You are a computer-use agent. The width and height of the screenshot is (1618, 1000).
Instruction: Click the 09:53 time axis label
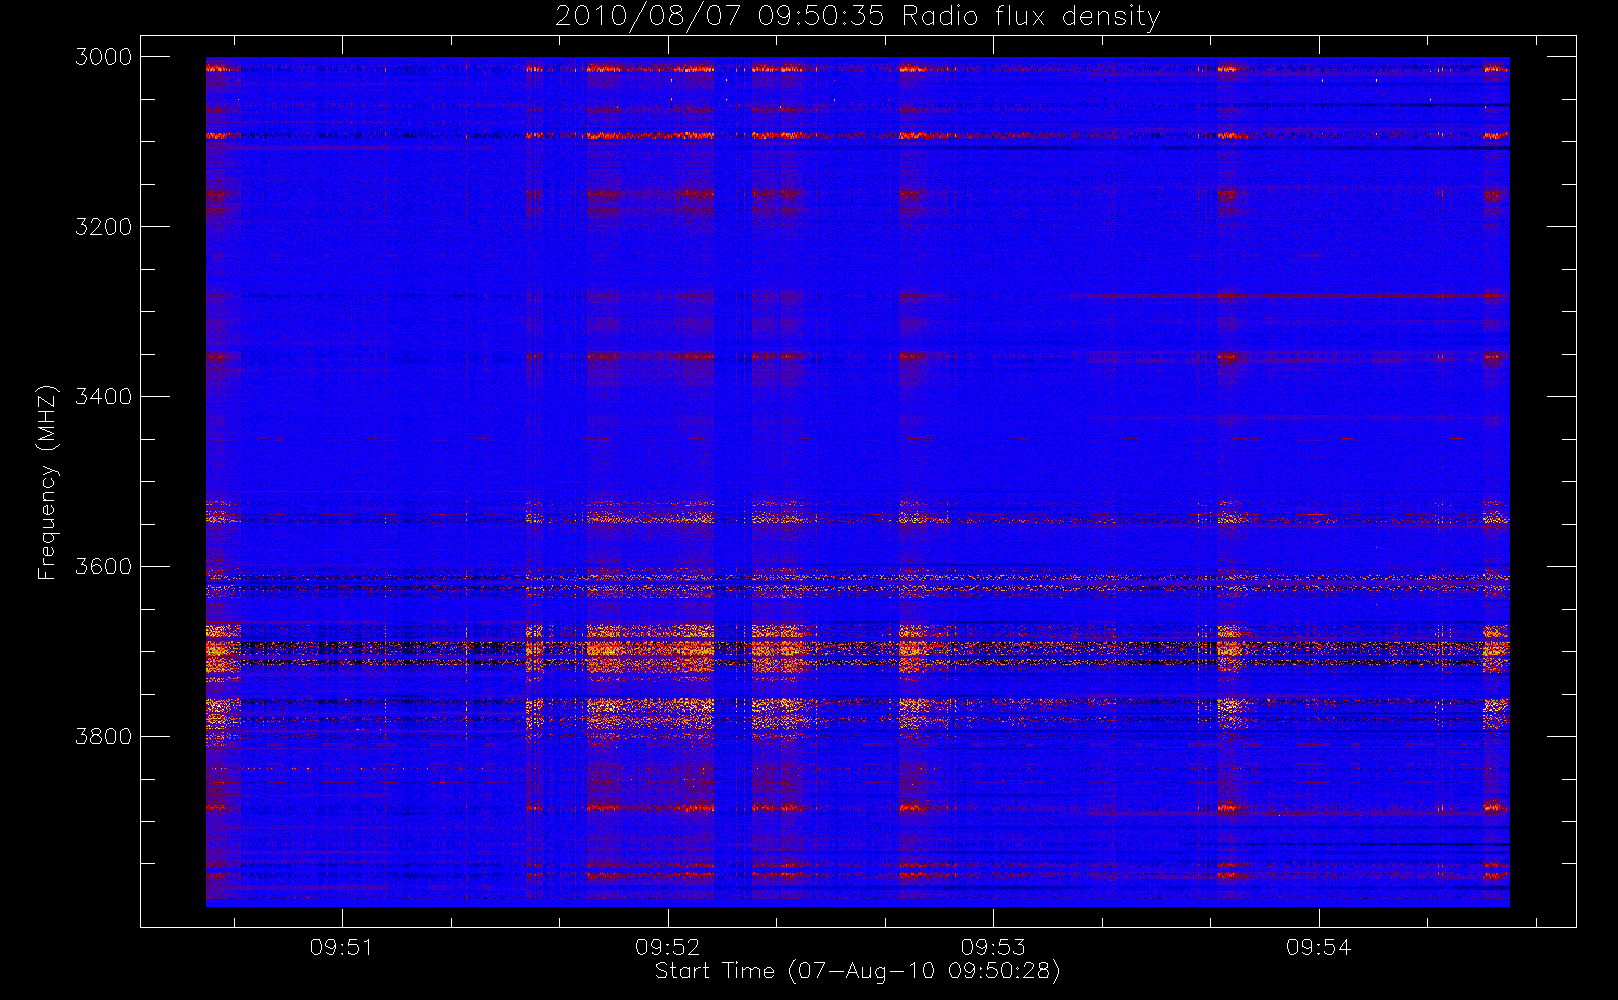(x=993, y=947)
